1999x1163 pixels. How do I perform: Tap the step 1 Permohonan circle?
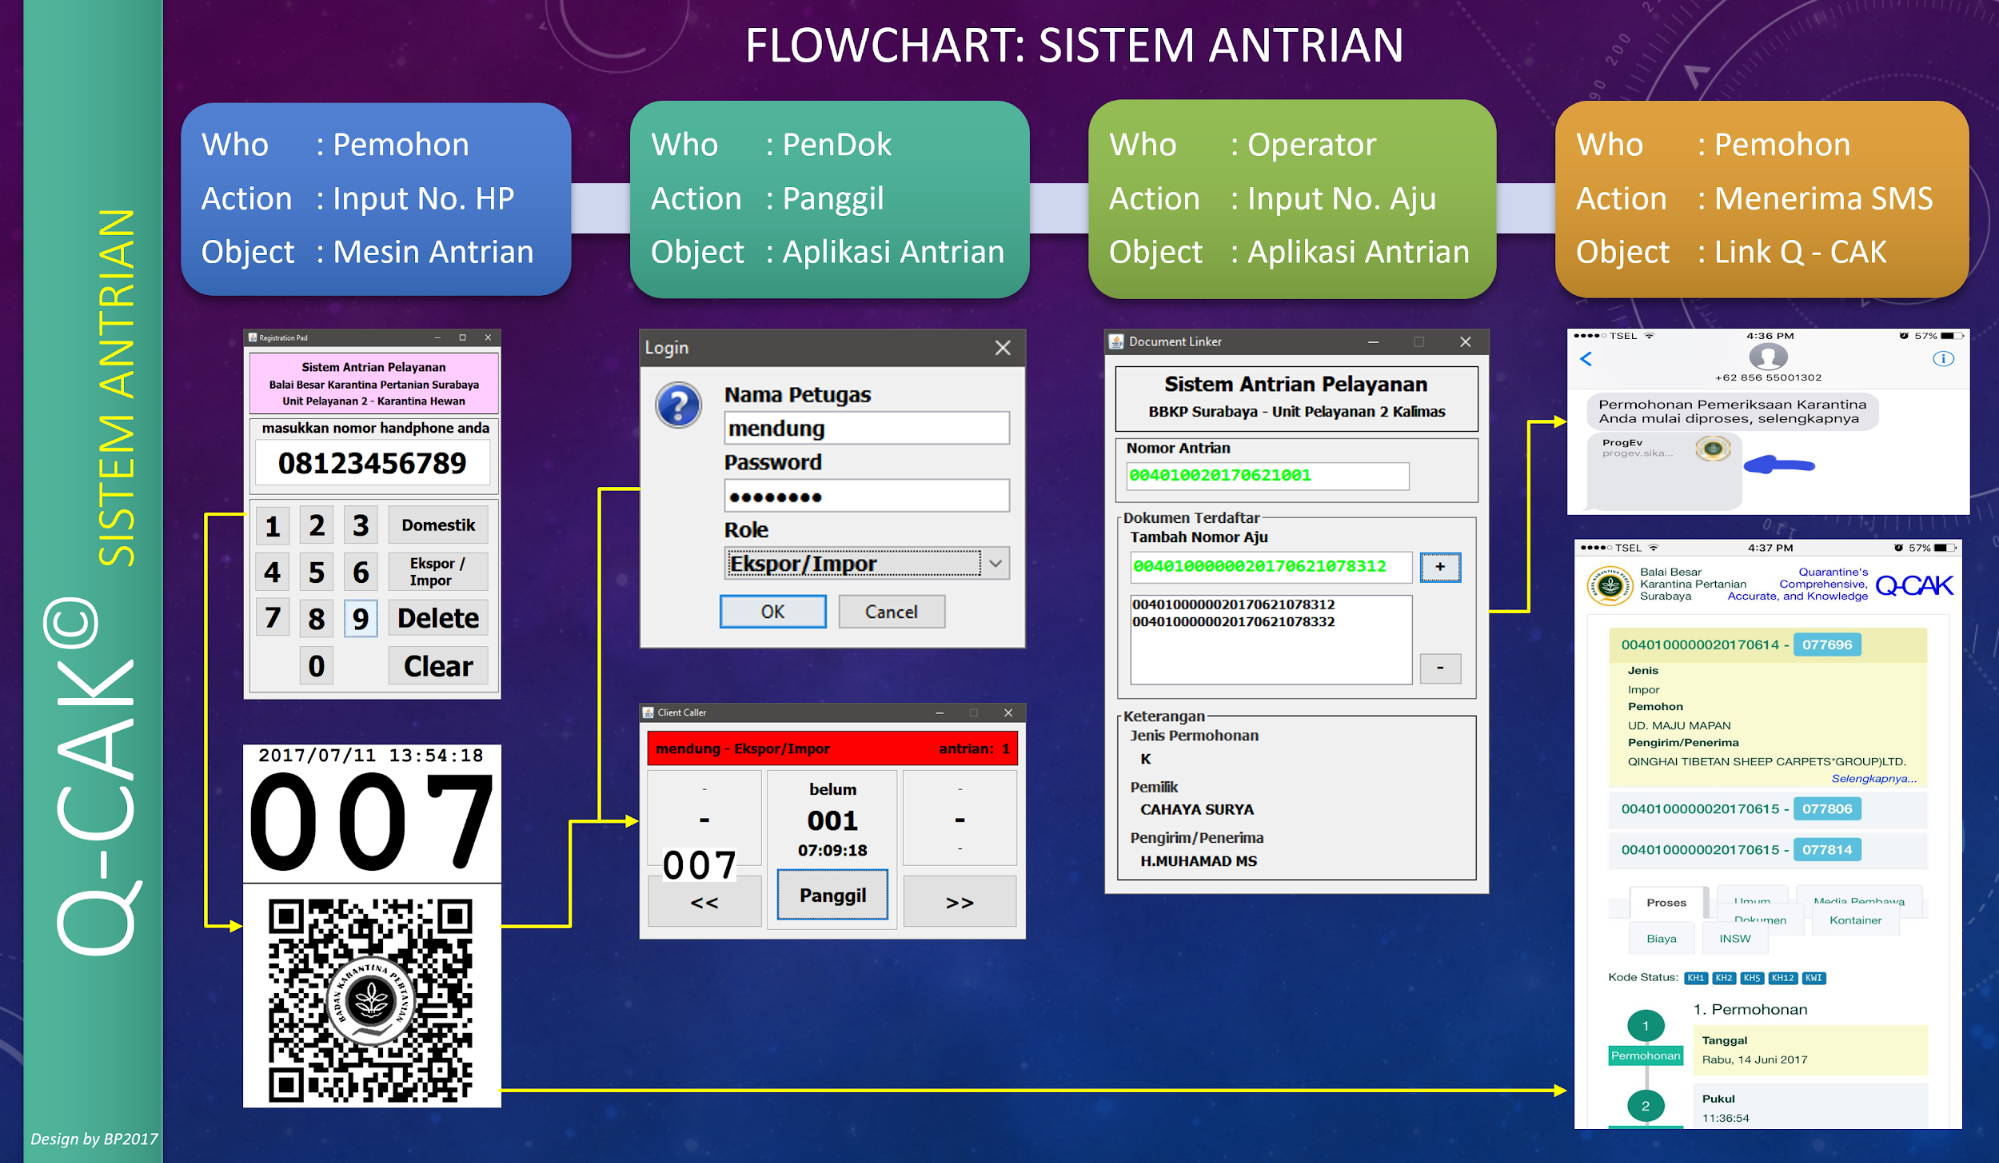click(1645, 1025)
